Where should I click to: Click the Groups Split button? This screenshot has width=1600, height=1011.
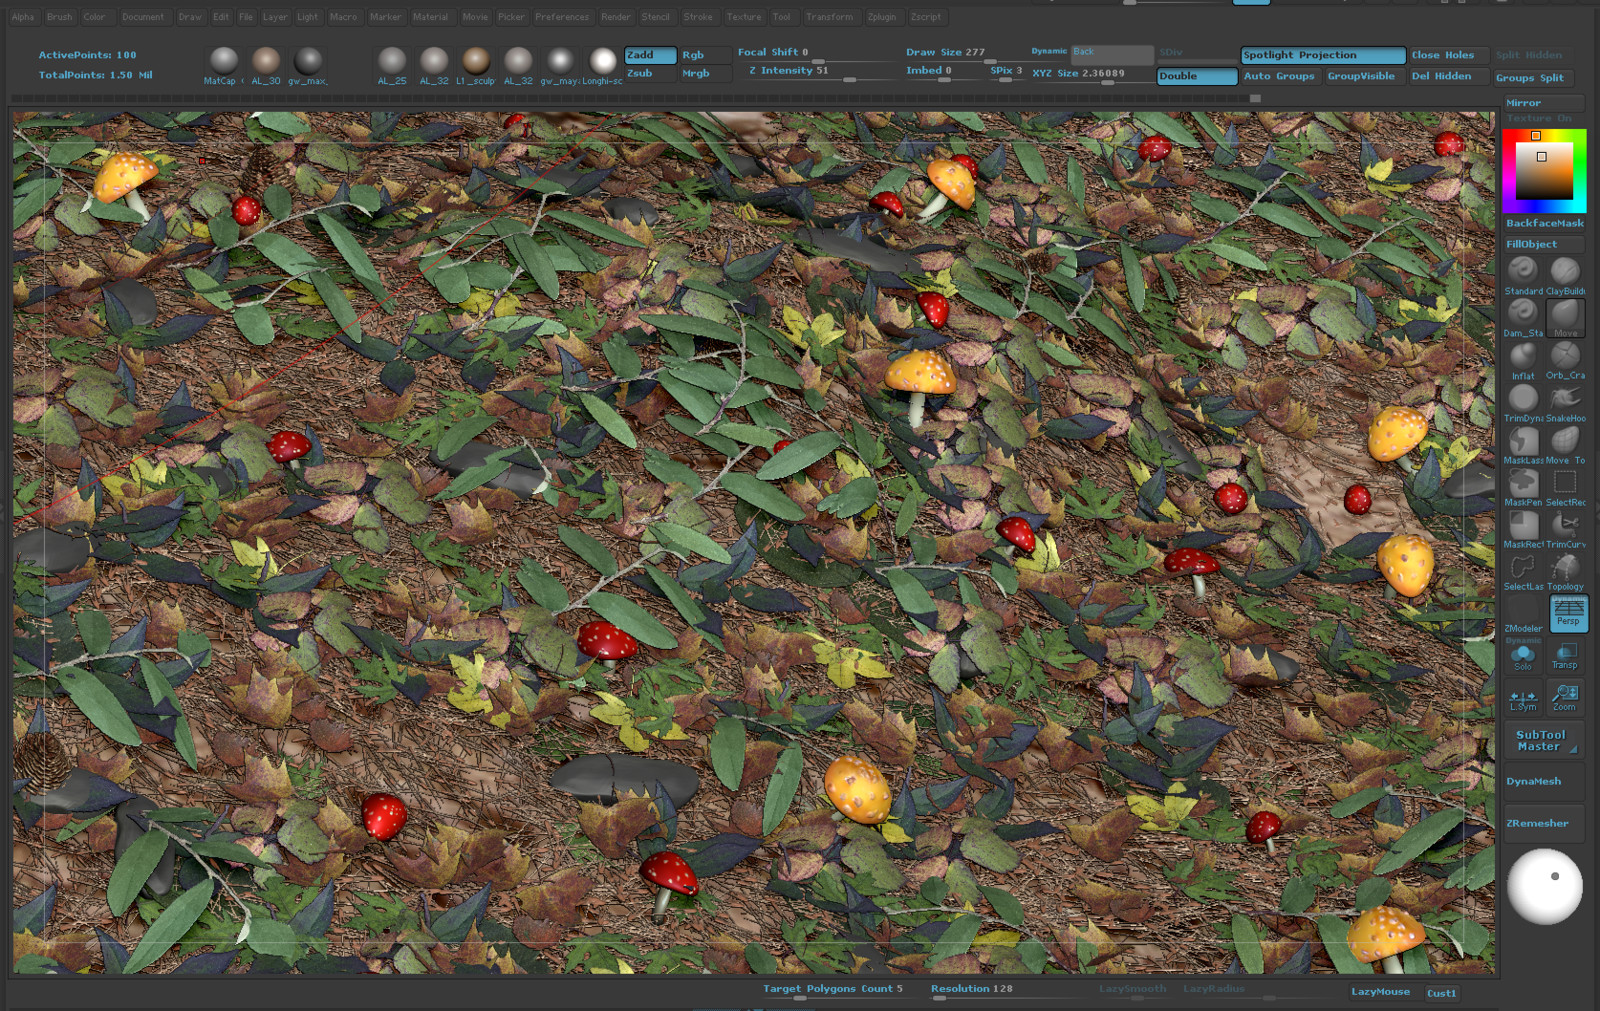tap(1533, 78)
